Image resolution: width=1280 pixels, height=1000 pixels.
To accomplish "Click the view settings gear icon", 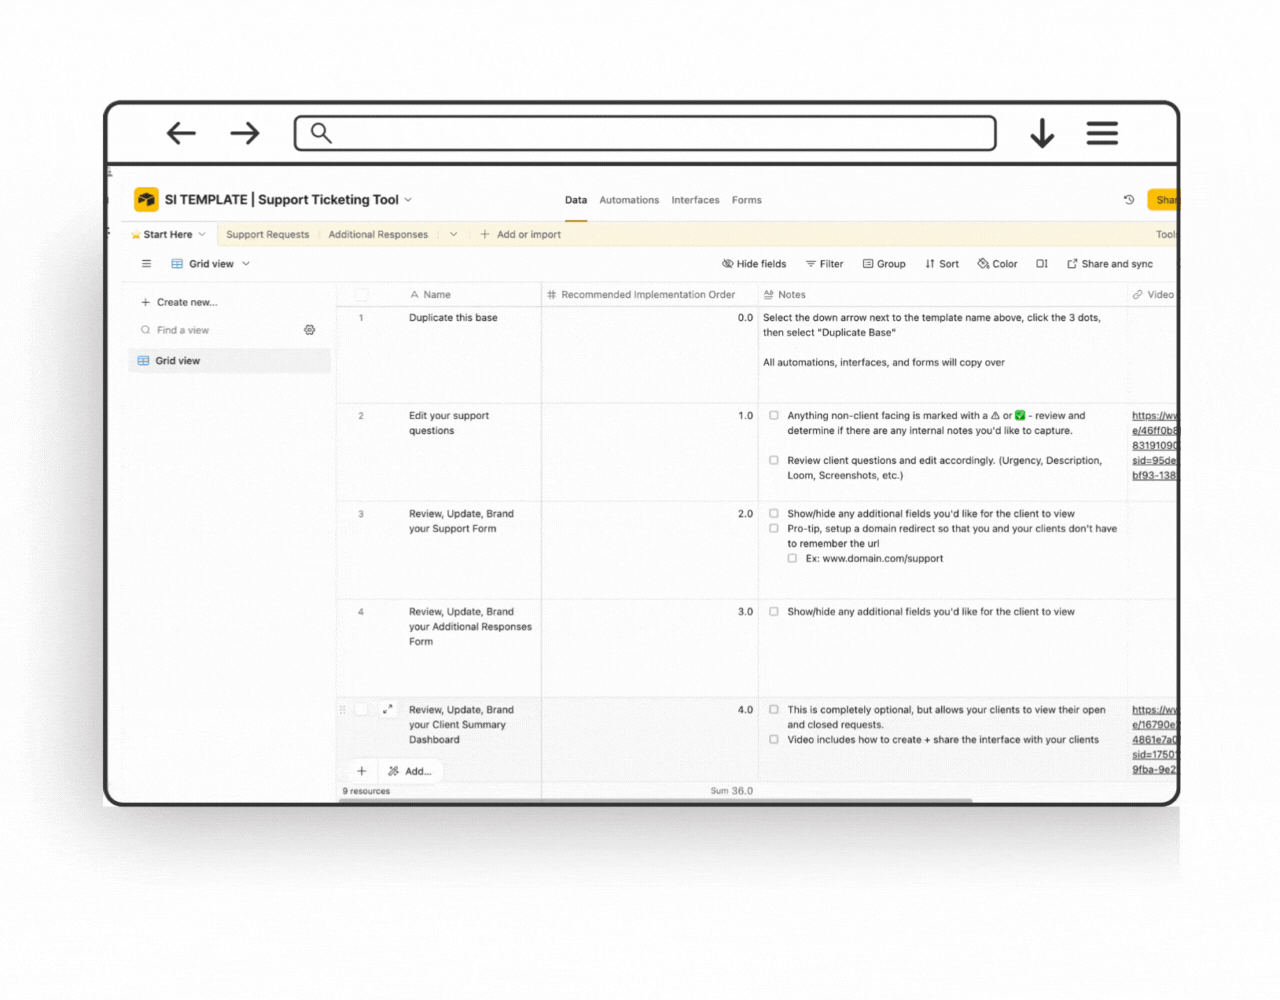I will (310, 330).
